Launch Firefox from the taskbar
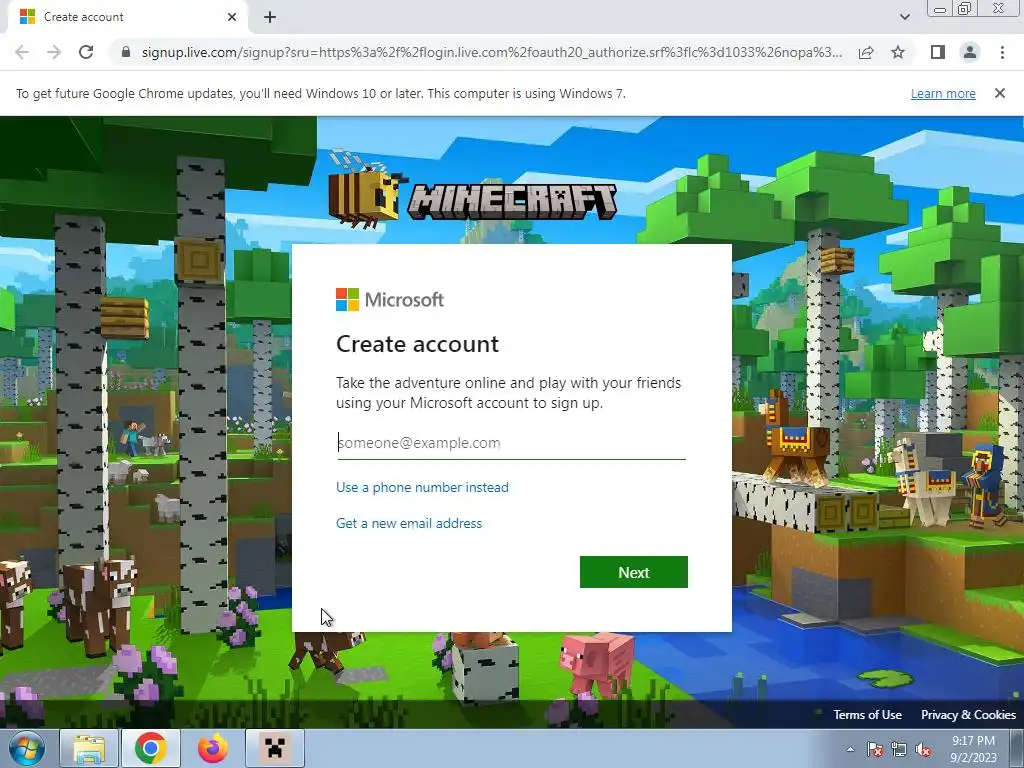1024x768 pixels. coord(213,748)
